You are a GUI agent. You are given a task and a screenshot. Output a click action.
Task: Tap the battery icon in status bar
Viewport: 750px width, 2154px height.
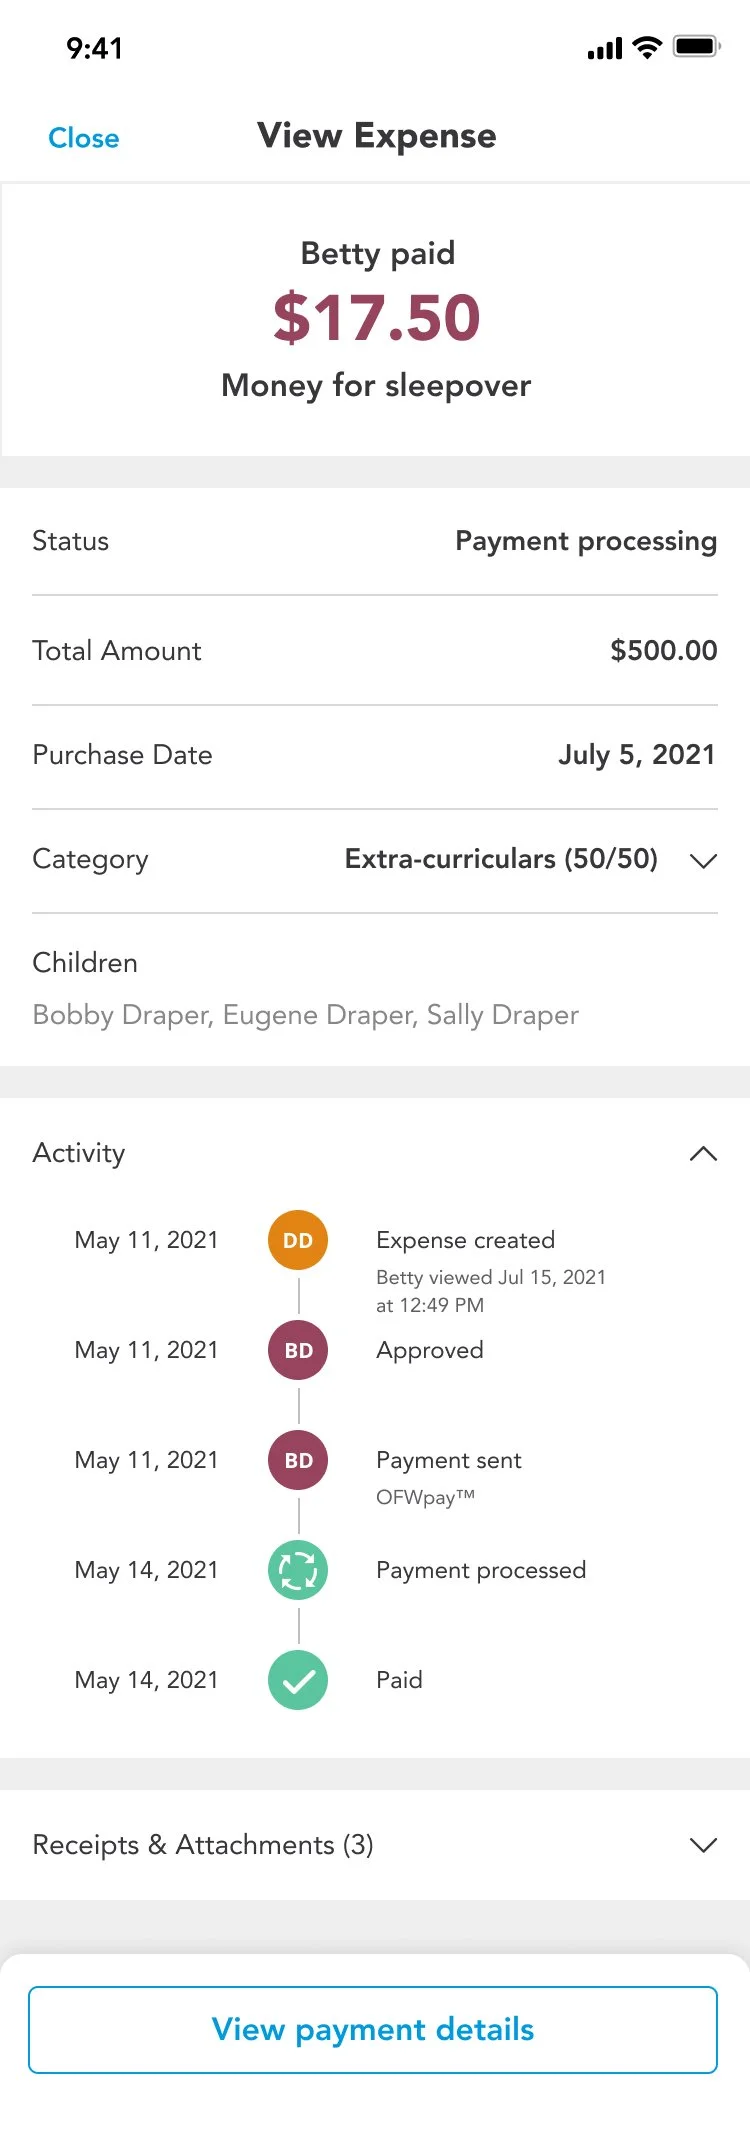click(x=697, y=47)
